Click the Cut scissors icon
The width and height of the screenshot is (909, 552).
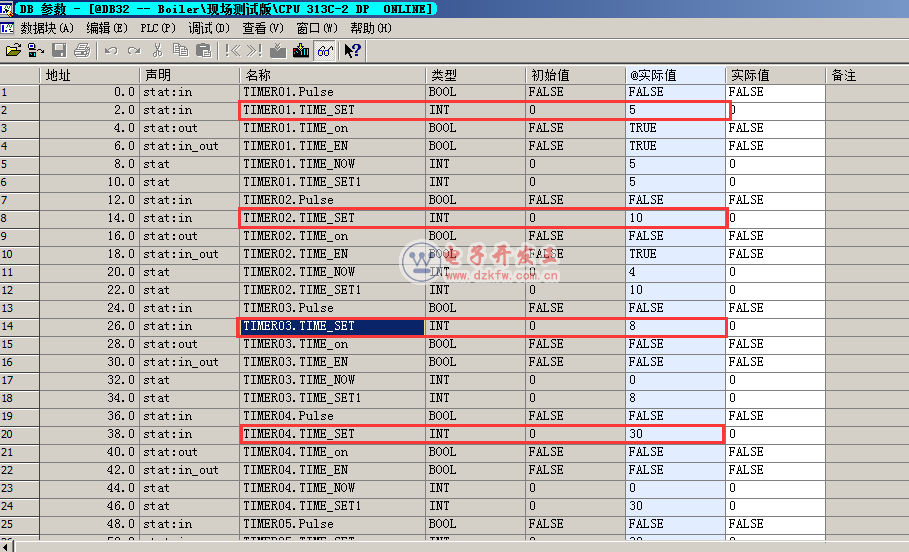pos(157,50)
